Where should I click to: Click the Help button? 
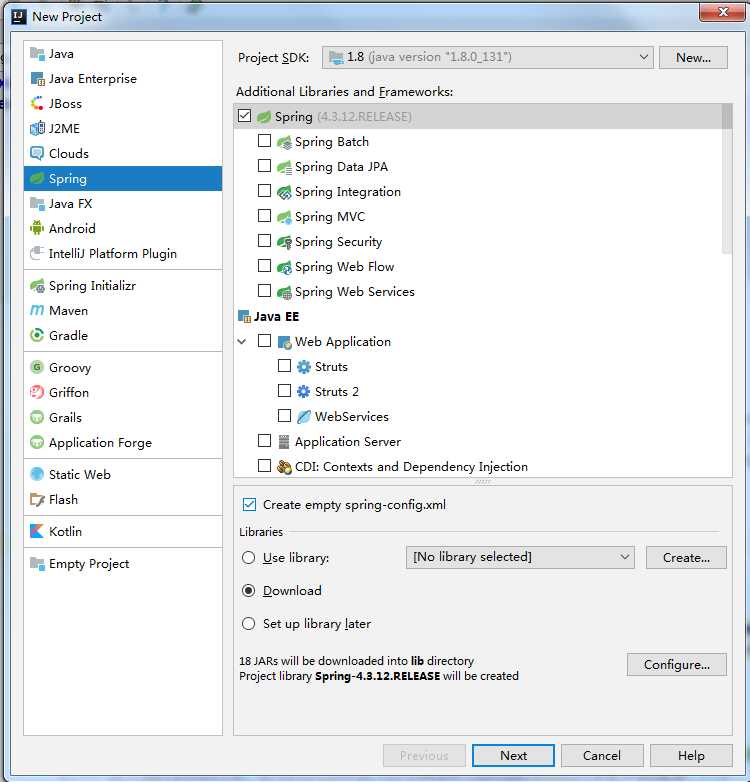[691, 756]
